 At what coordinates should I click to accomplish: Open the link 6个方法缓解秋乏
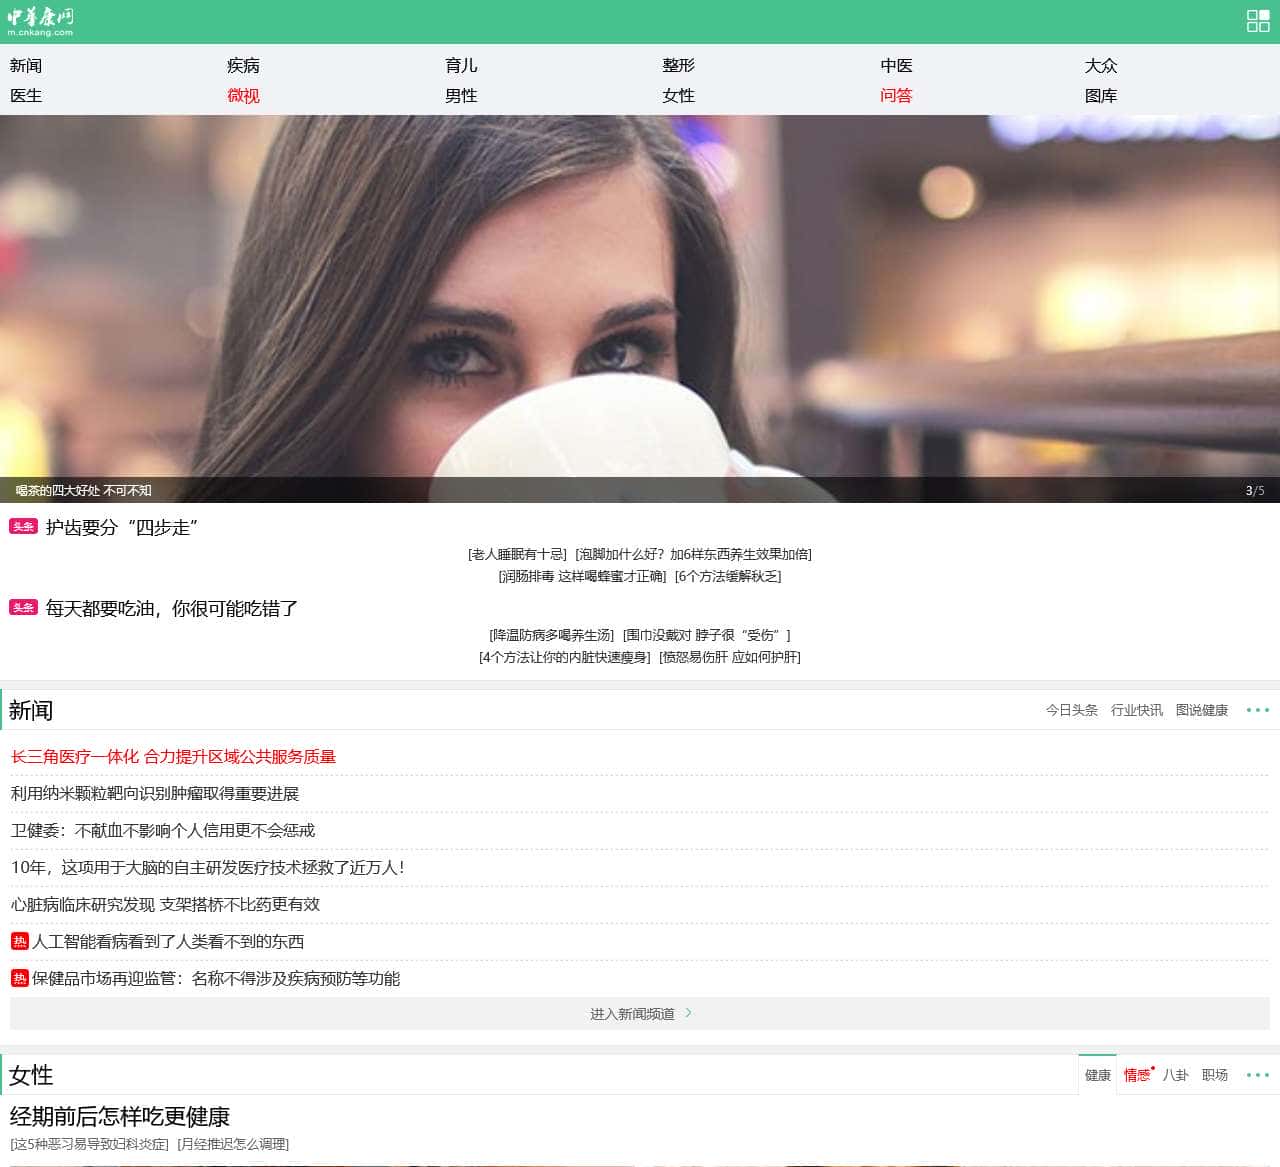click(x=728, y=576)
